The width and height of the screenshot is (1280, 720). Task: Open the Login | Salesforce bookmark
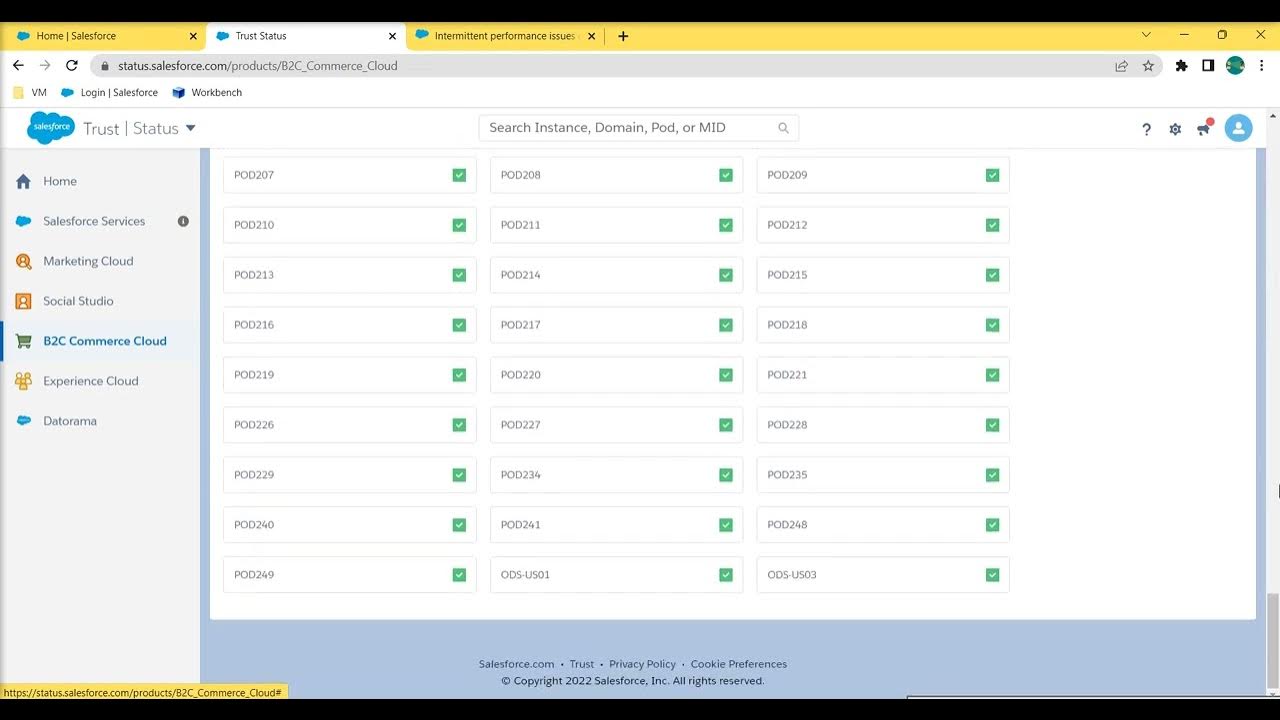click(x=109, y=92)
